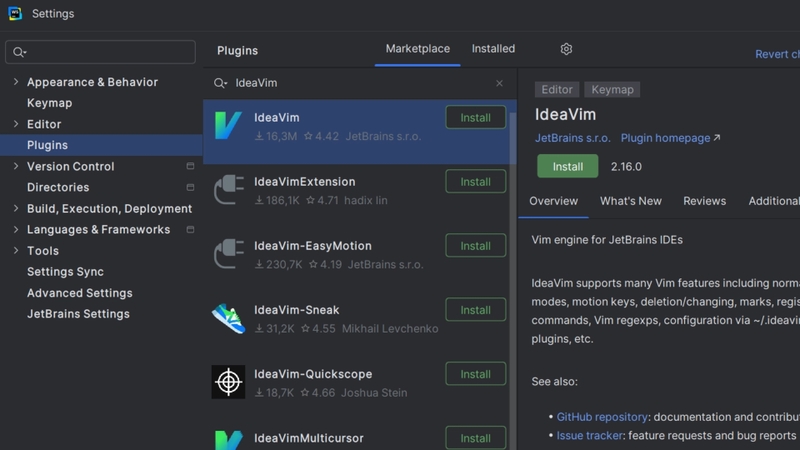Select the IdeaVim-EasyMotion plugin name
800x450 pixels.
tap(313, 246)
